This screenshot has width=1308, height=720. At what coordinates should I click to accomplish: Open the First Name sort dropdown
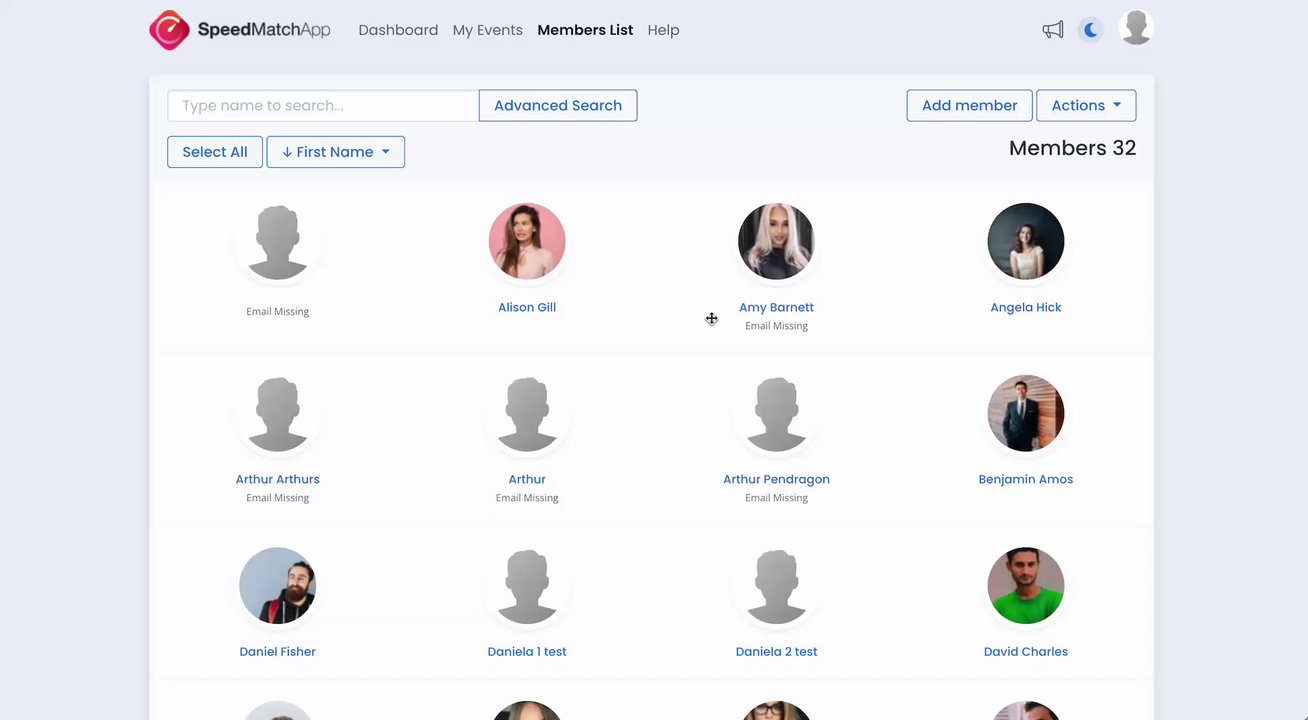[336, 152]
